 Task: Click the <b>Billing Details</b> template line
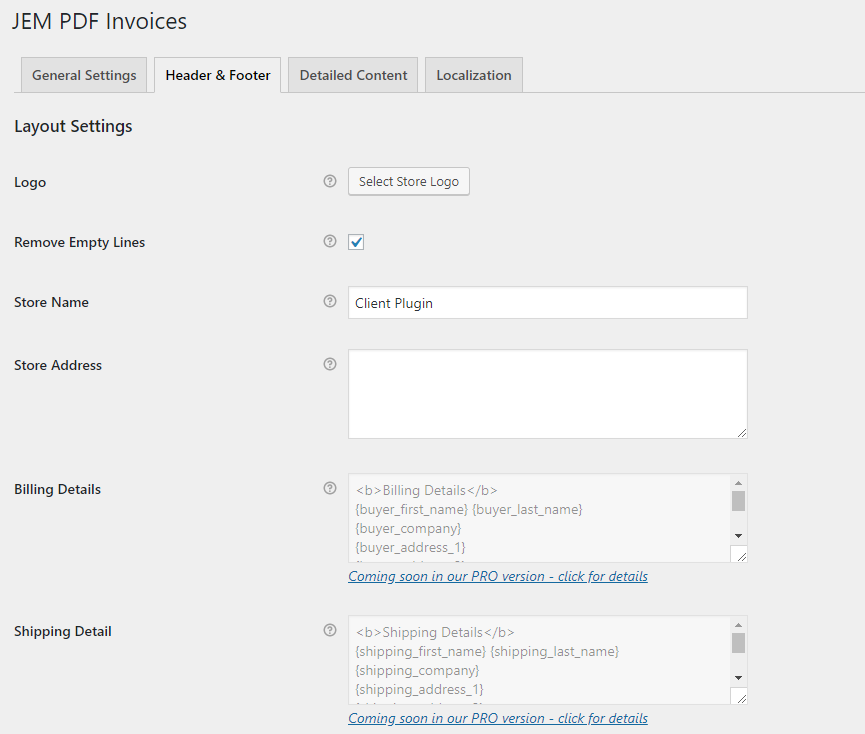click(426, 490)
